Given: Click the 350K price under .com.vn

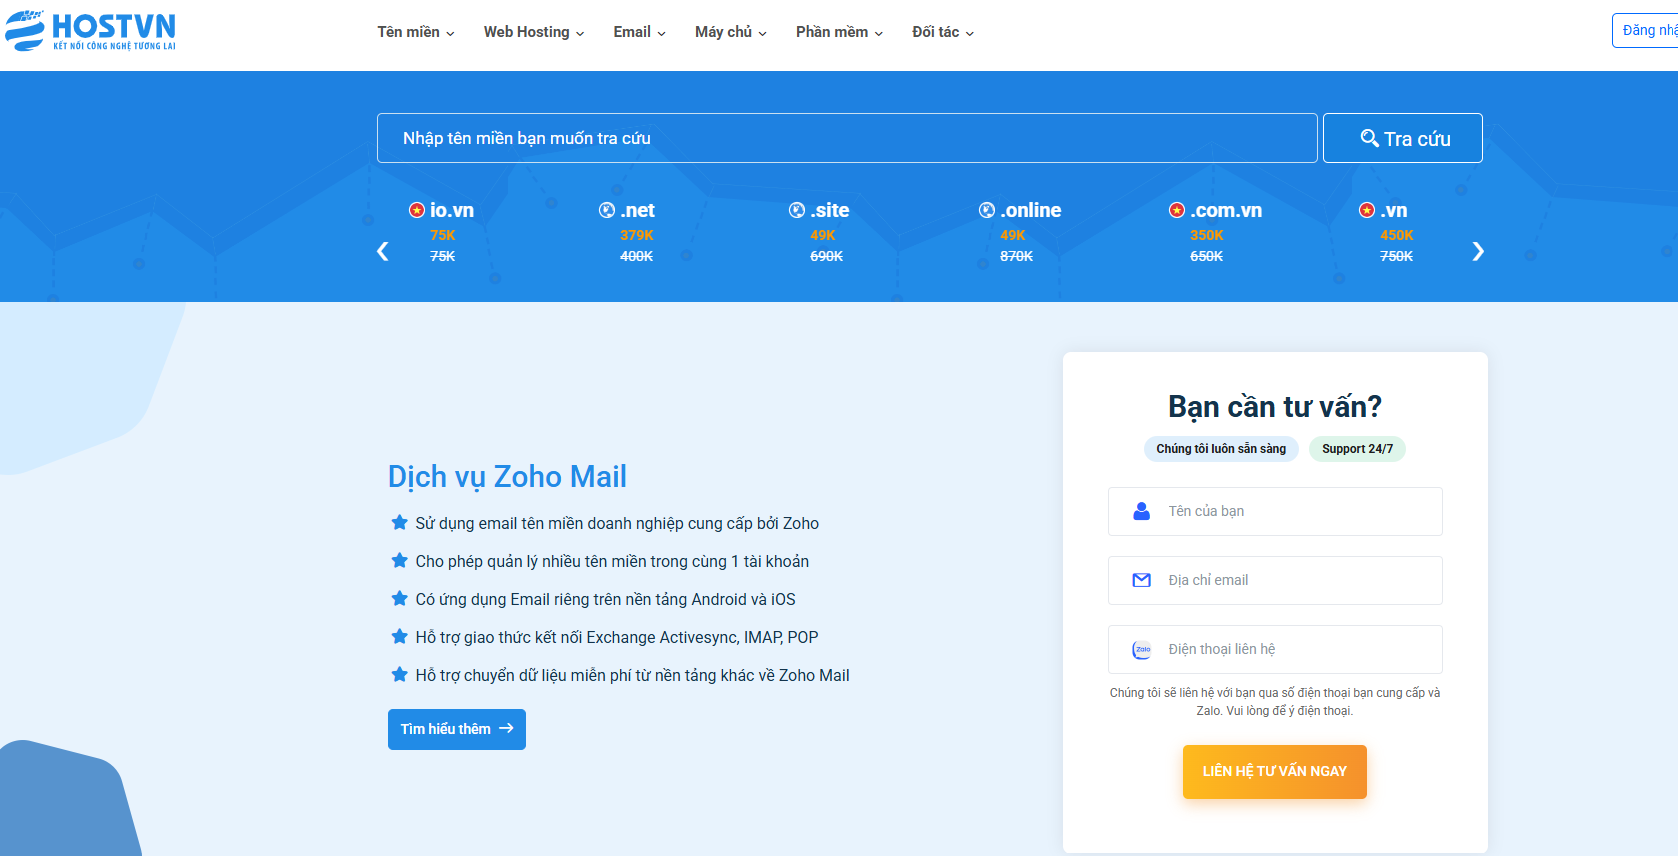Looking at the screenshot, I should [1207, 235].
